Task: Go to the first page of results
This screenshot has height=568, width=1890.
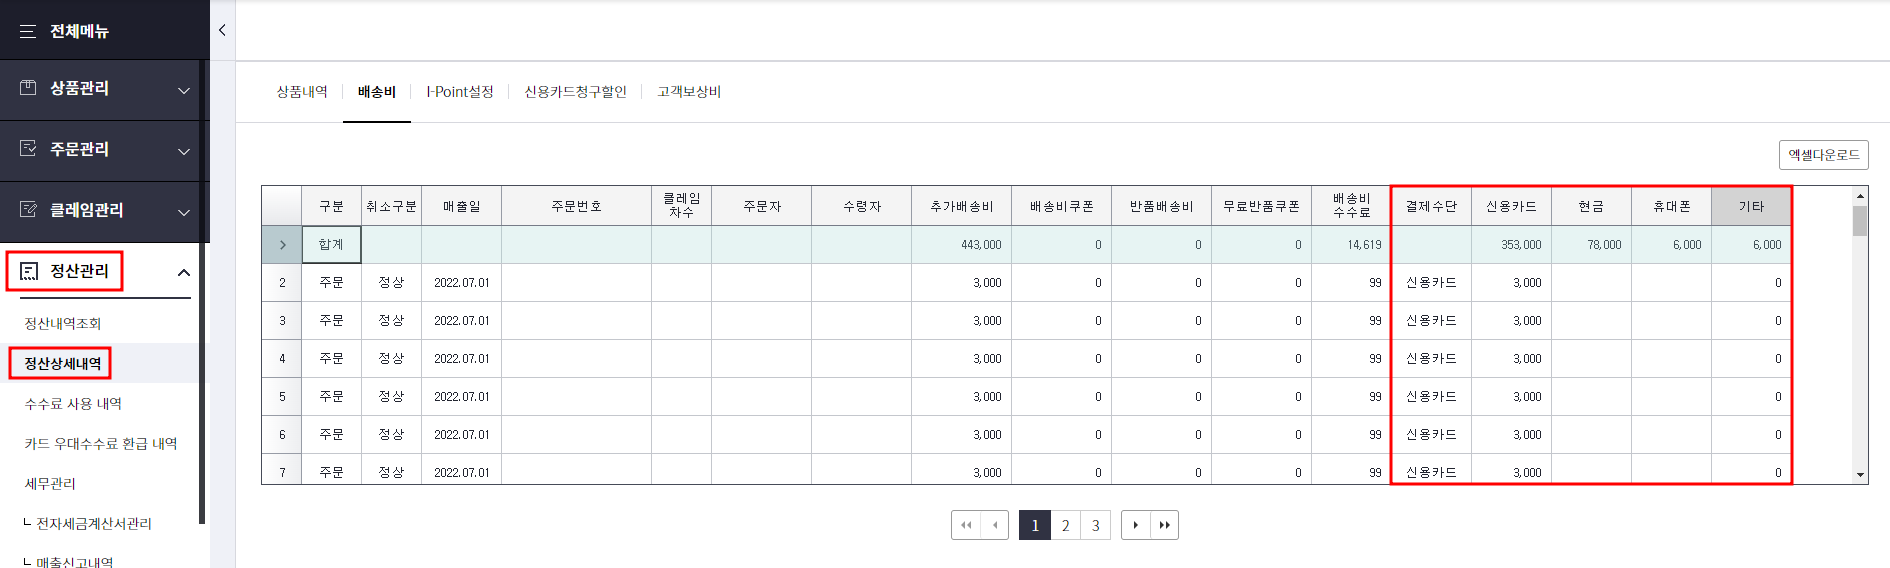Action: click(x=966, y=525)
